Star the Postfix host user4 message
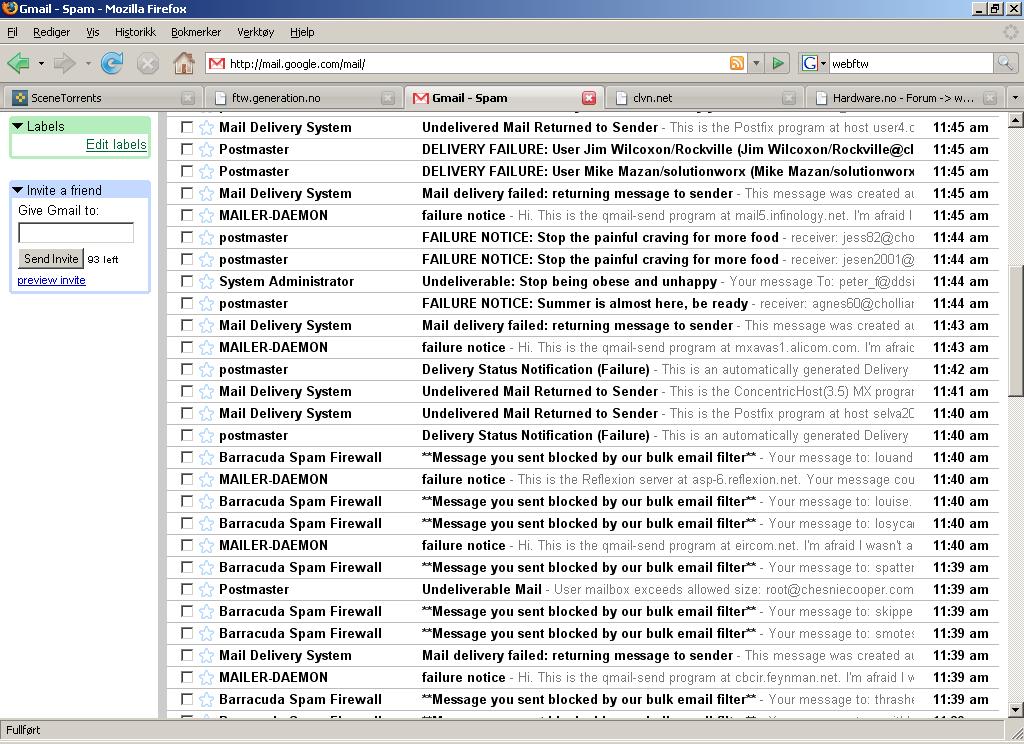 [x=206, y=127]
